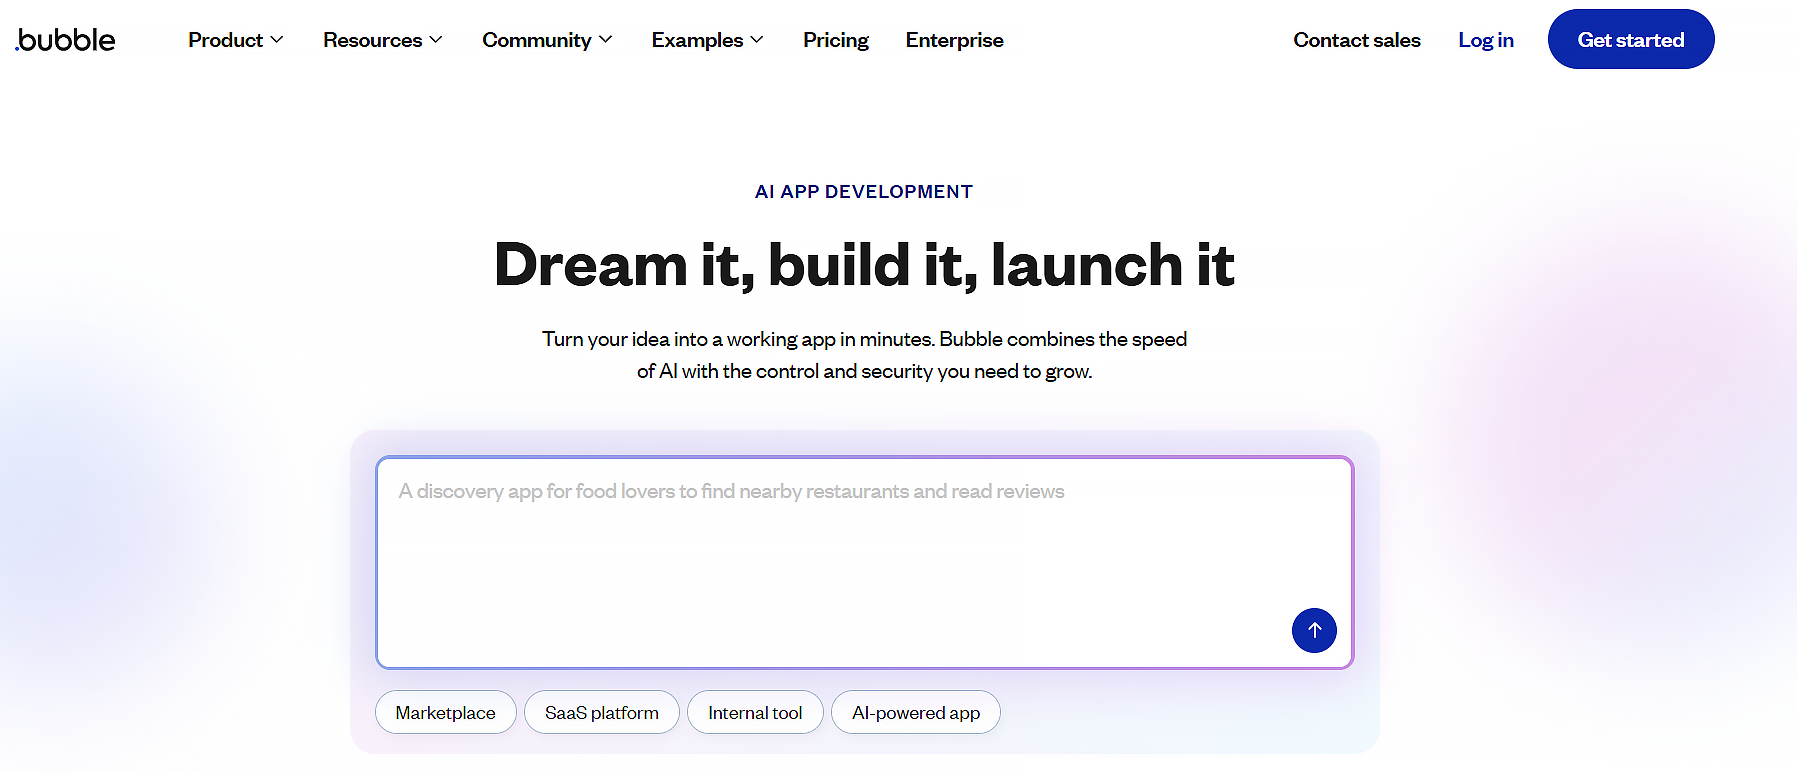Open the Resources dropdown menu
The width and height of the screenshot is (1797, 773).
[x=383, y=40]
